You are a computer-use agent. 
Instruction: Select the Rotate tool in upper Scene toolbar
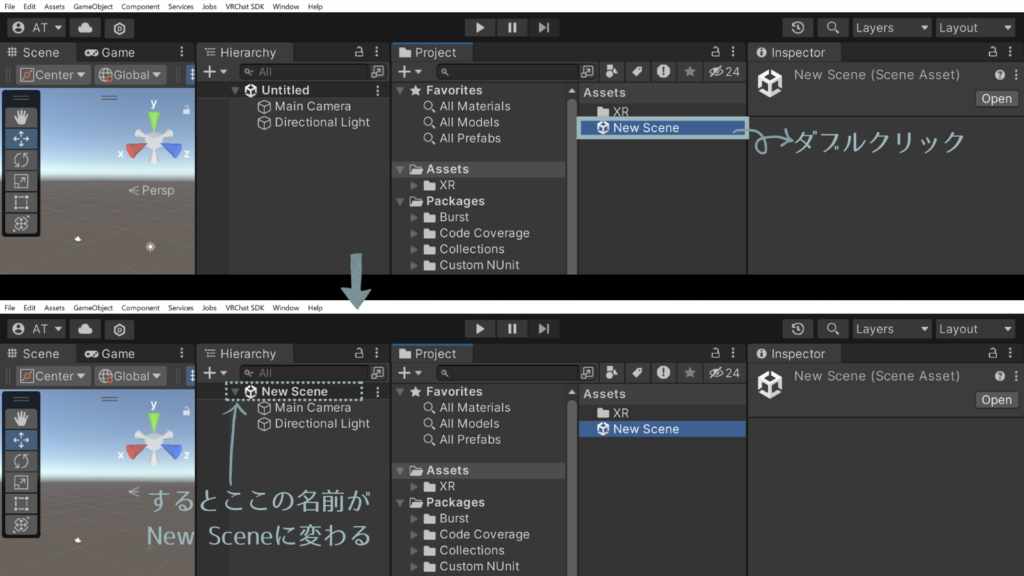click(21, 160)
